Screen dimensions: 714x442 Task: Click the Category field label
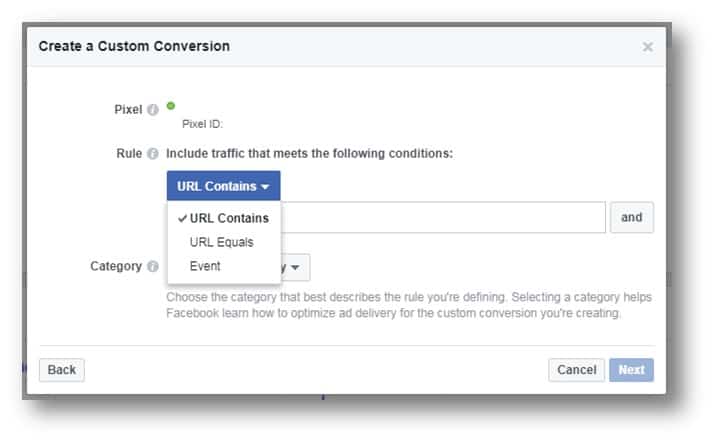116,266
